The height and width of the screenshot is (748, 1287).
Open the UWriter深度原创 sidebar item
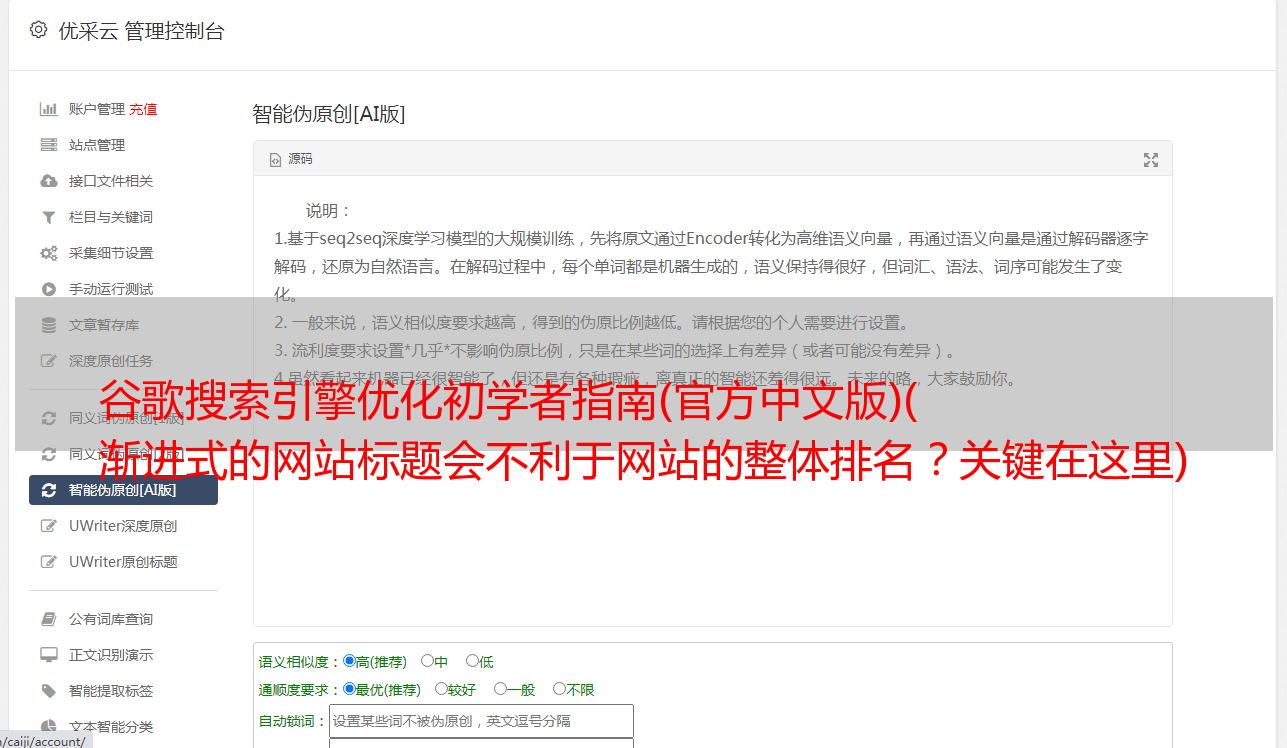click(x=123, y=526)
